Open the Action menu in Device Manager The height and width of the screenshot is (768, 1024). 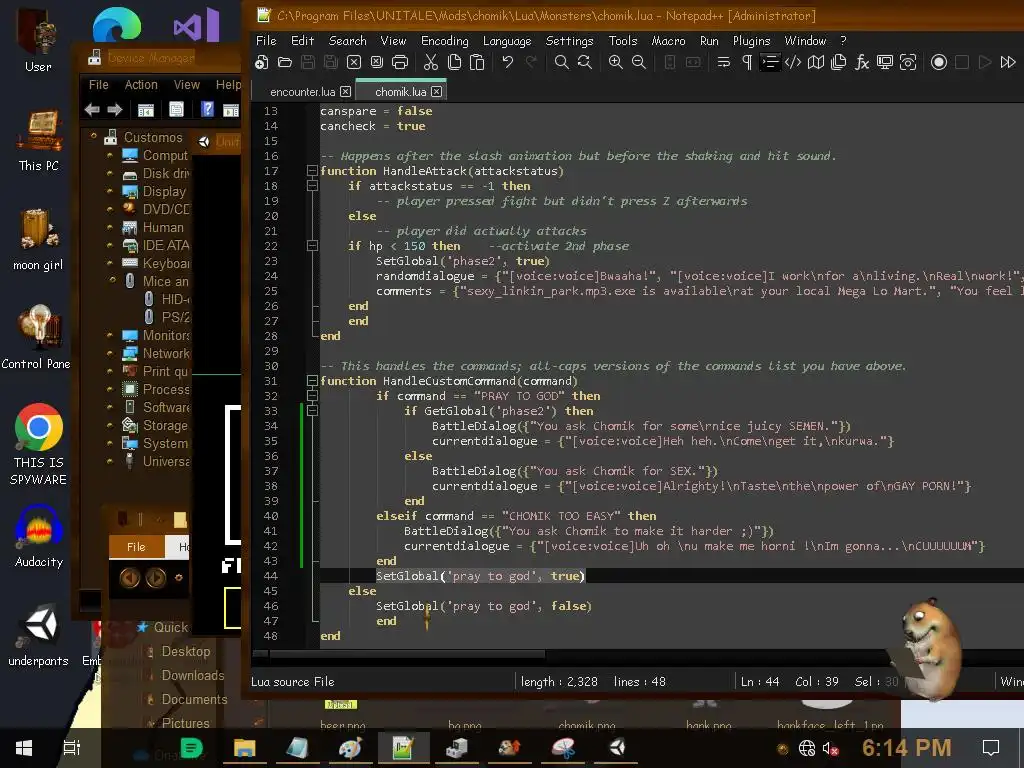pos(141,85)
